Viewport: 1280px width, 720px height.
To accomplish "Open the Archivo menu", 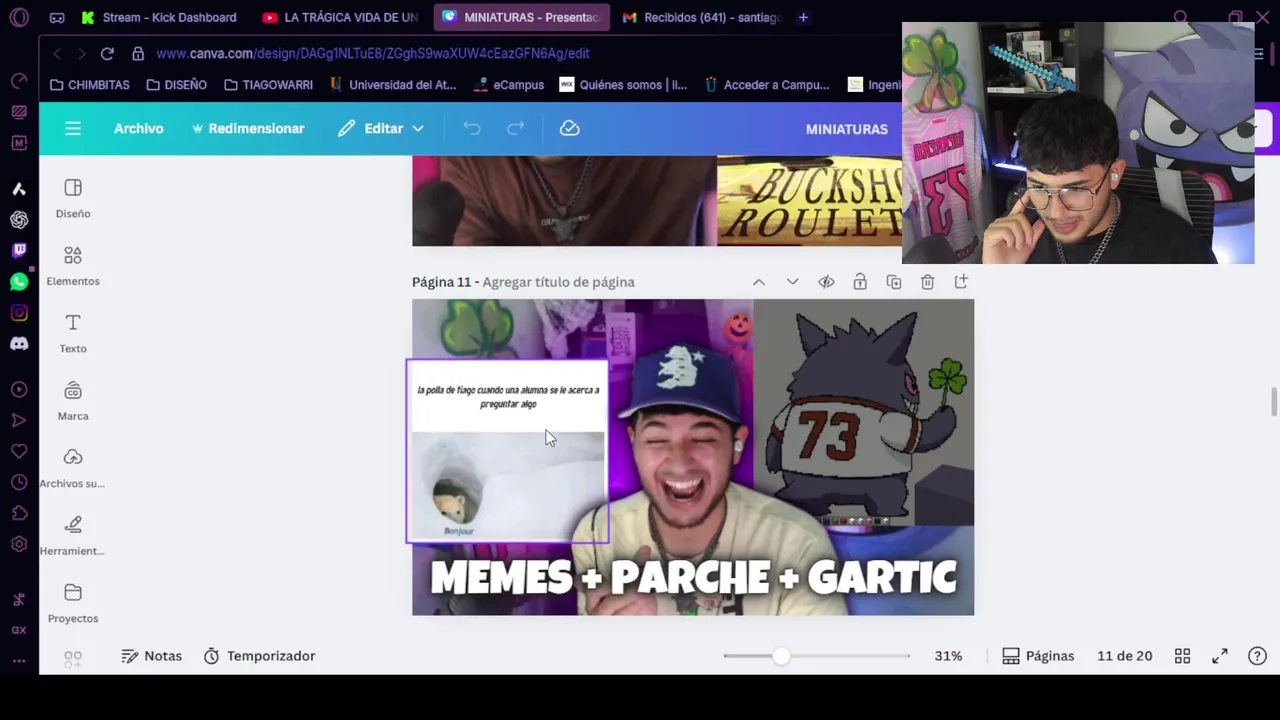I will (139, 128).
